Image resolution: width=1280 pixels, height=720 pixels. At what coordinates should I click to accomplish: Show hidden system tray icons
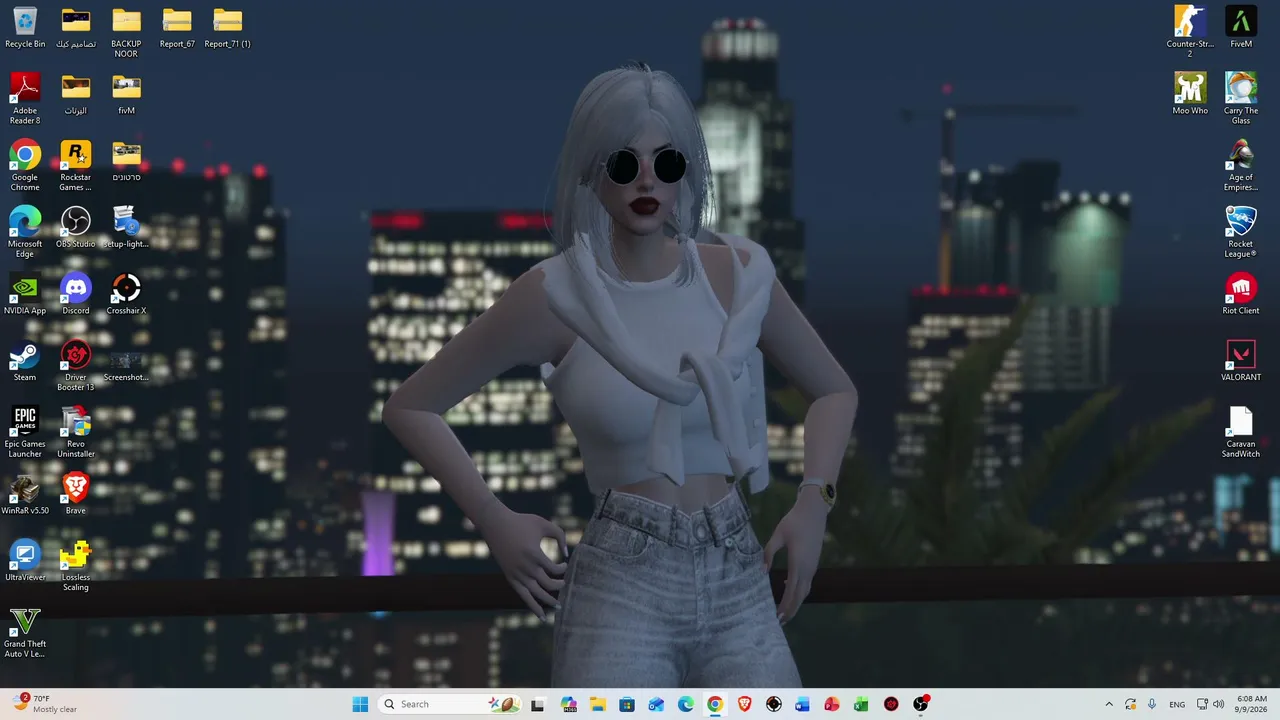1108,704
